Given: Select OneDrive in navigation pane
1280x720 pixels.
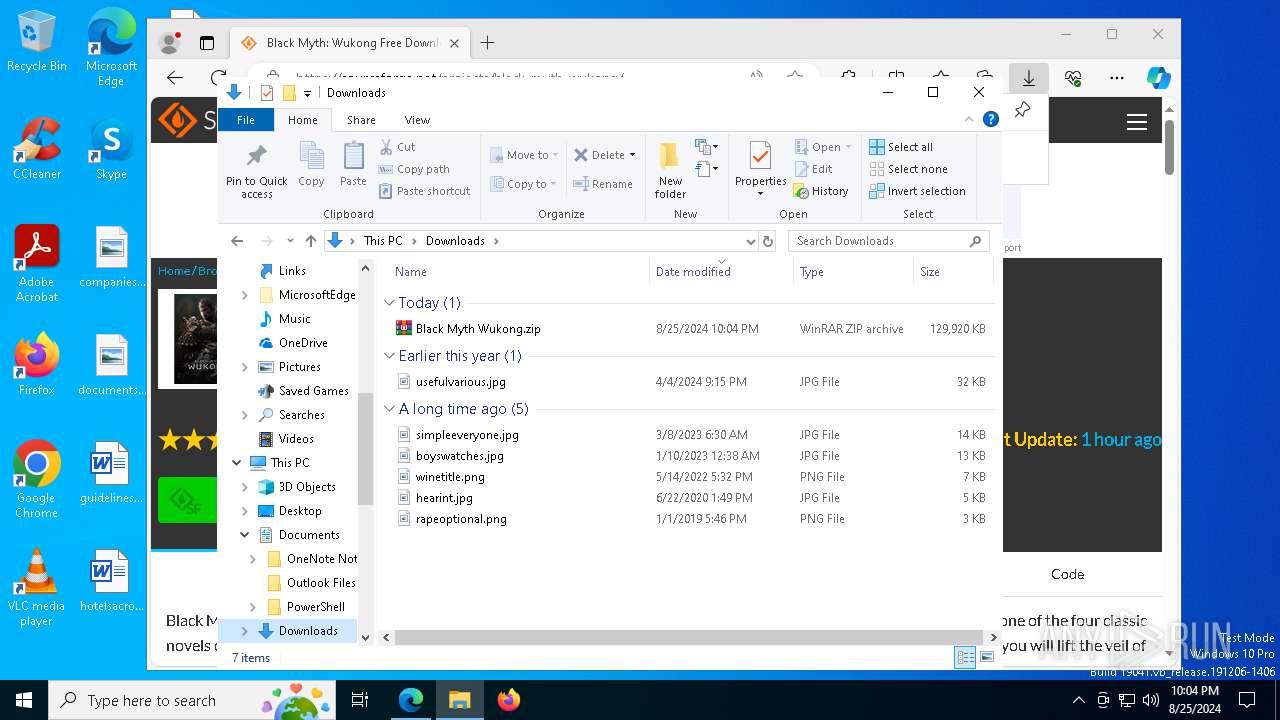Looking at the screenshot, I should coord(303,343).
